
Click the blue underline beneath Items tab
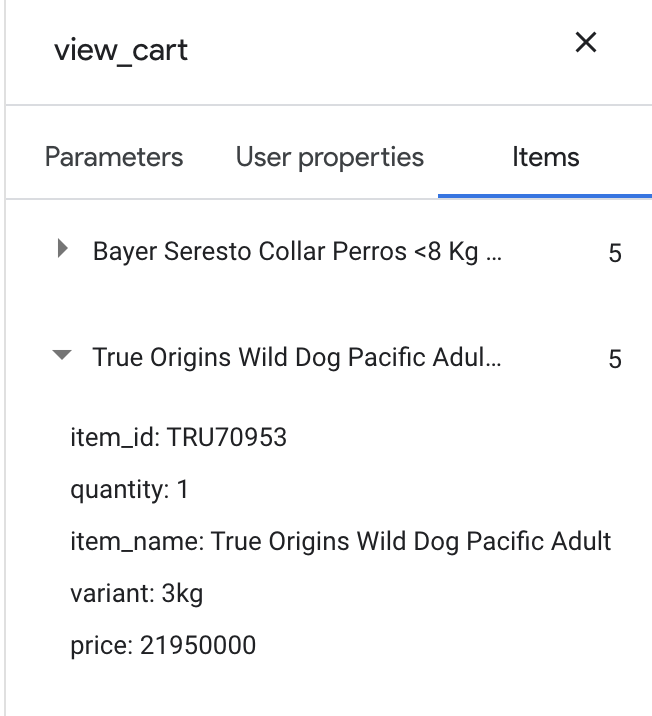click(545, 196)
